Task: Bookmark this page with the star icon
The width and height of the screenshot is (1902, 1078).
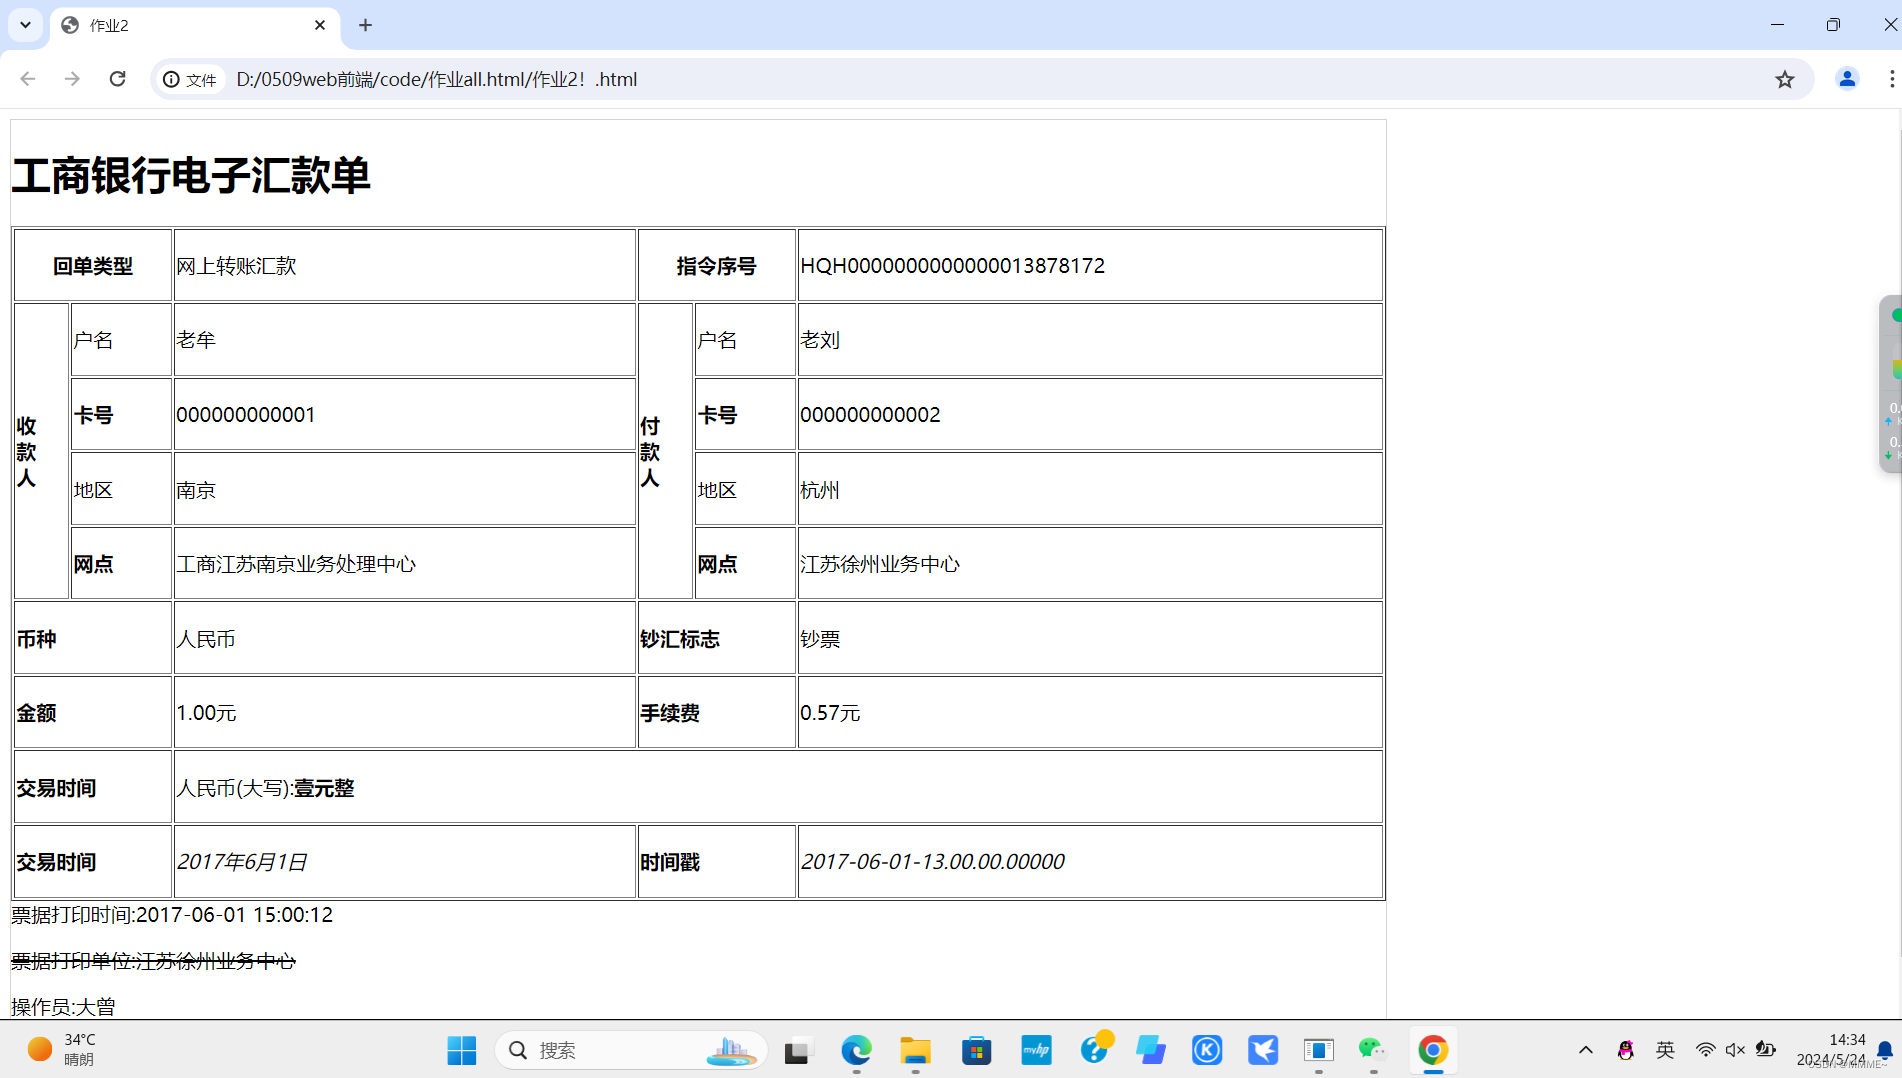Action: pyautogui.click(x=1785, y=79)
